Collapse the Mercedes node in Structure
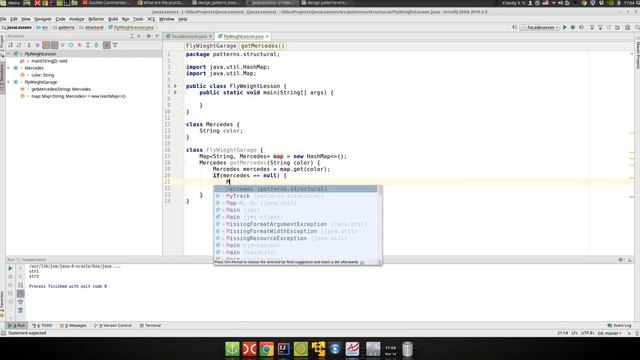This screenshot has height=360, width=640. click(x=9, y=68)
